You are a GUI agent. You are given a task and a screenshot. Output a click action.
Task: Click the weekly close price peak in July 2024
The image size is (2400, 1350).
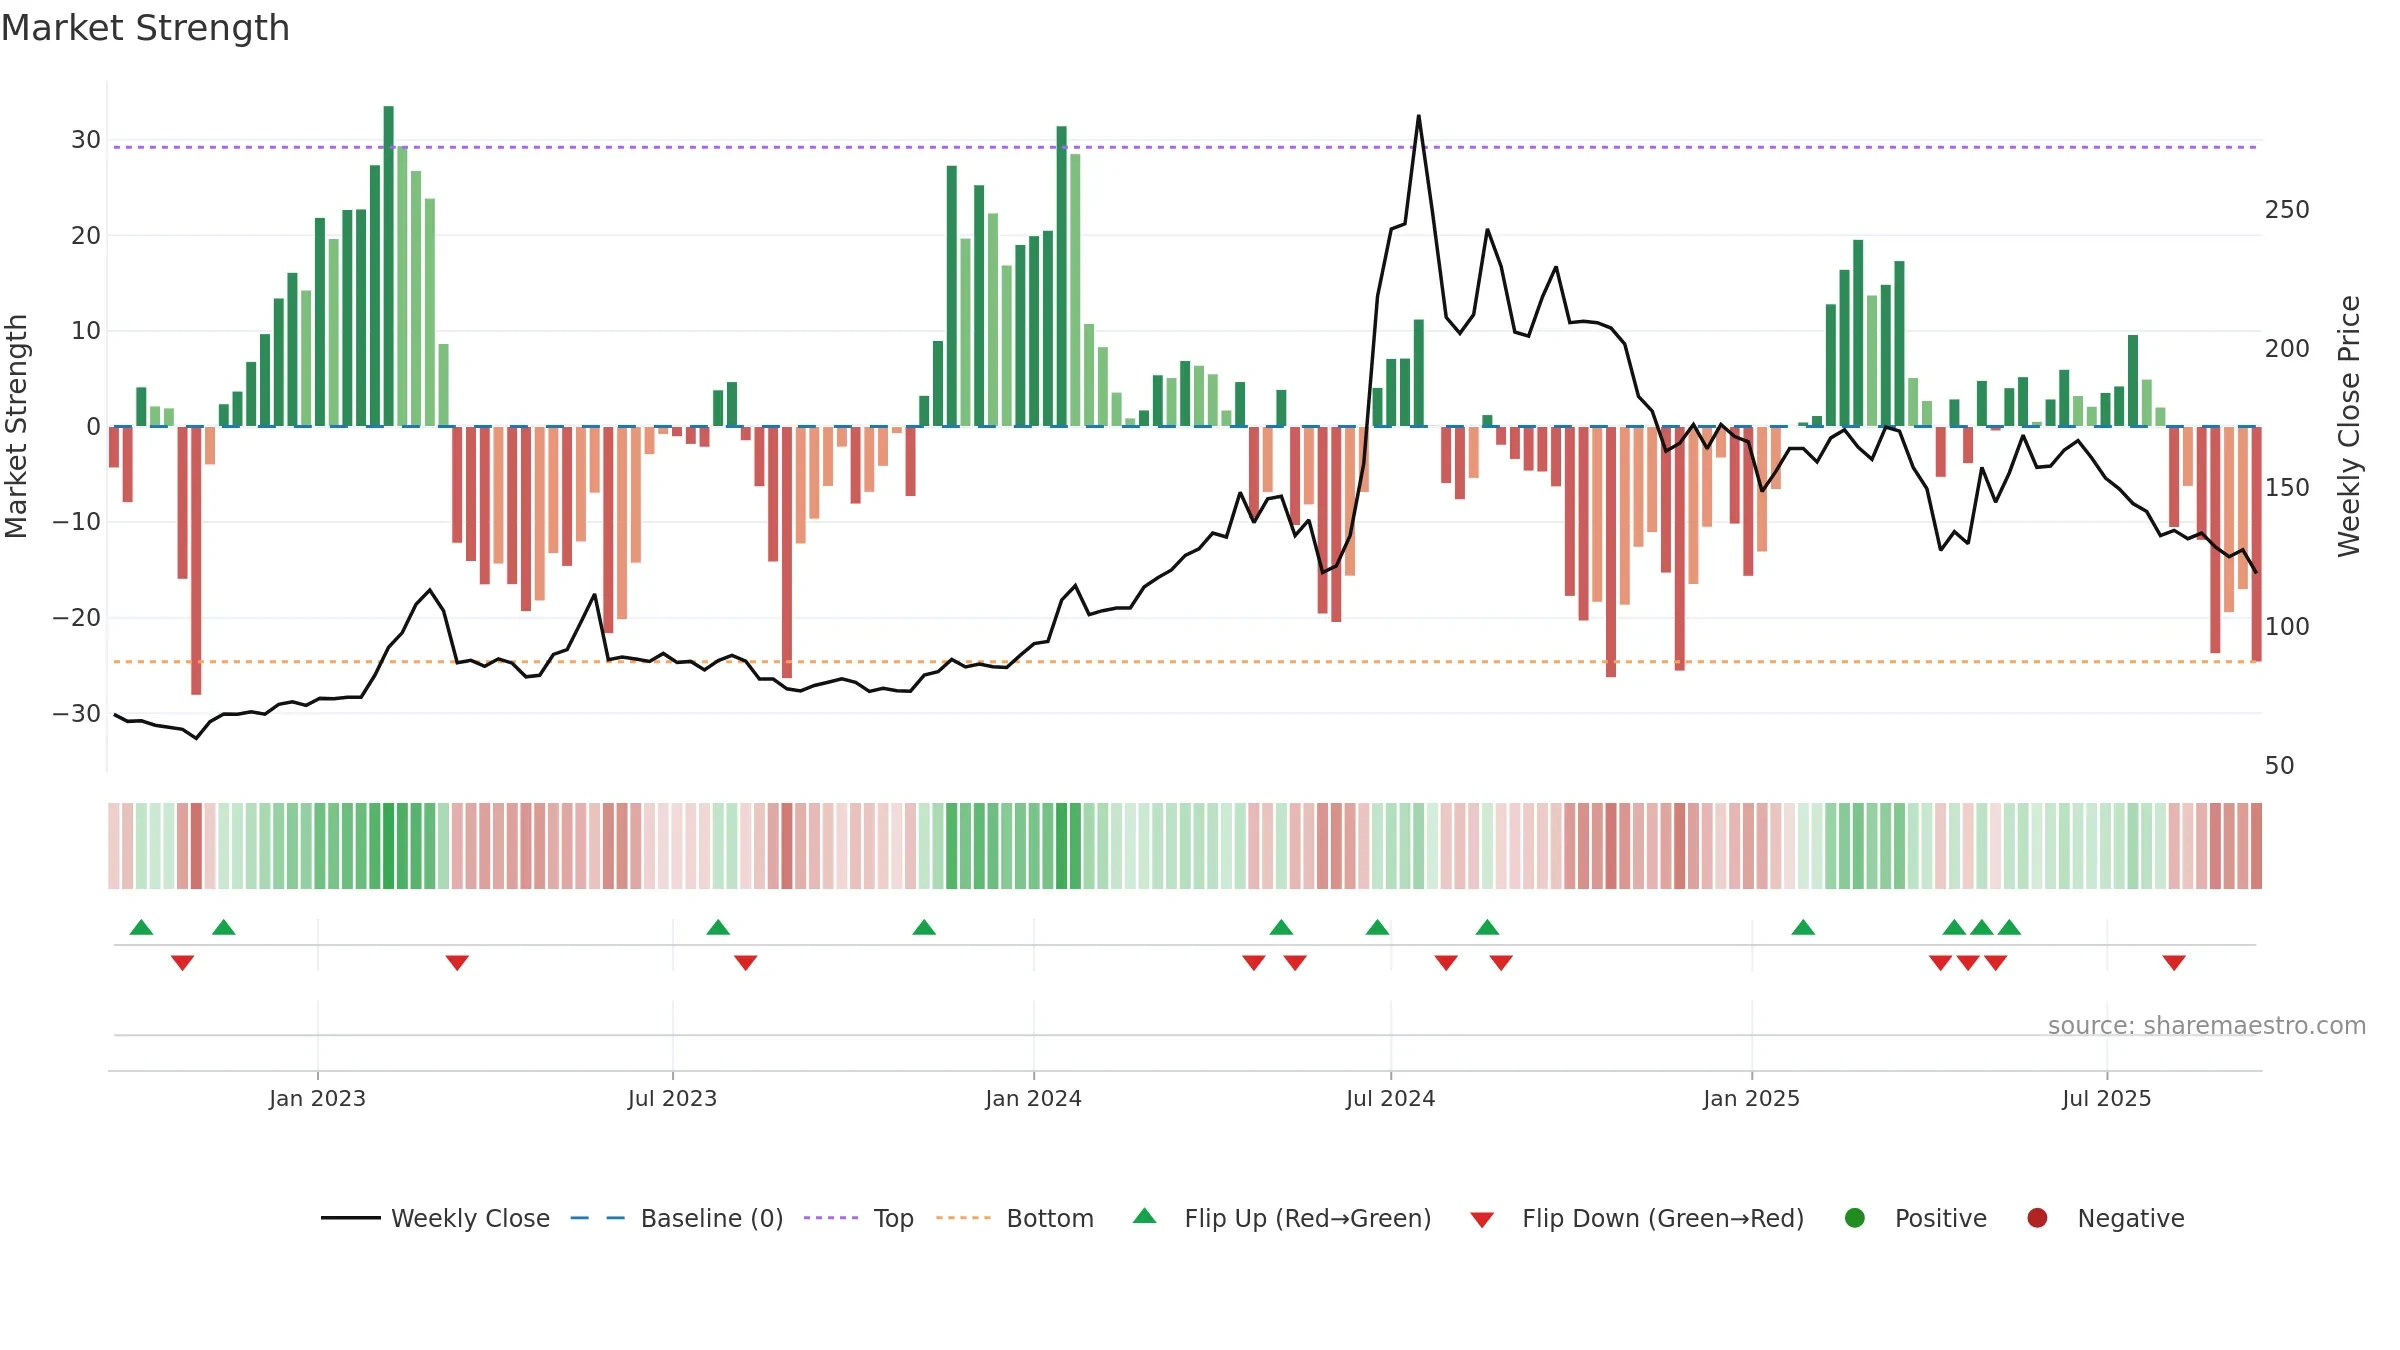pyautogui.click(x=1418, y=116)
